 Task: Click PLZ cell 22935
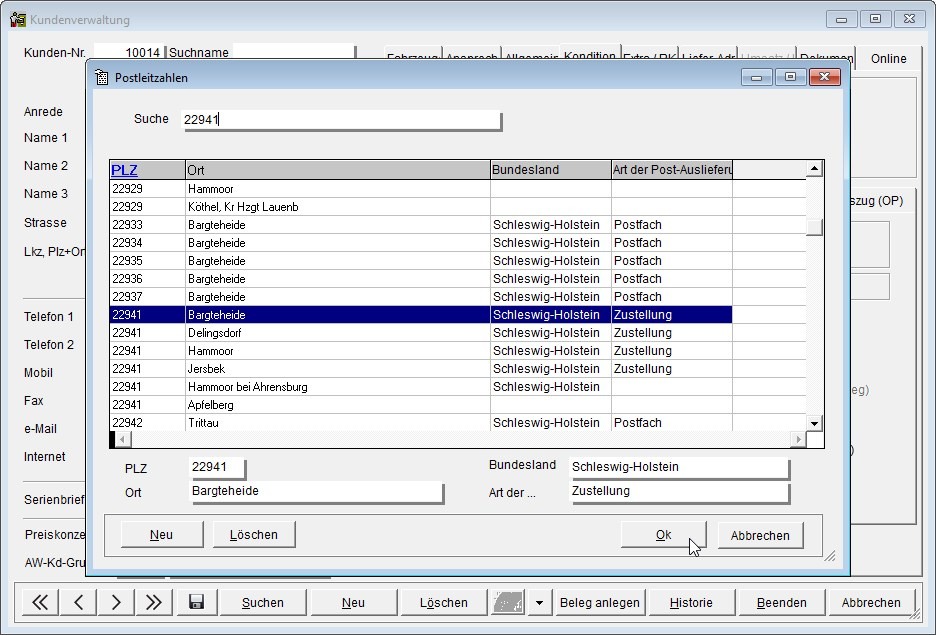coord(147,261)
